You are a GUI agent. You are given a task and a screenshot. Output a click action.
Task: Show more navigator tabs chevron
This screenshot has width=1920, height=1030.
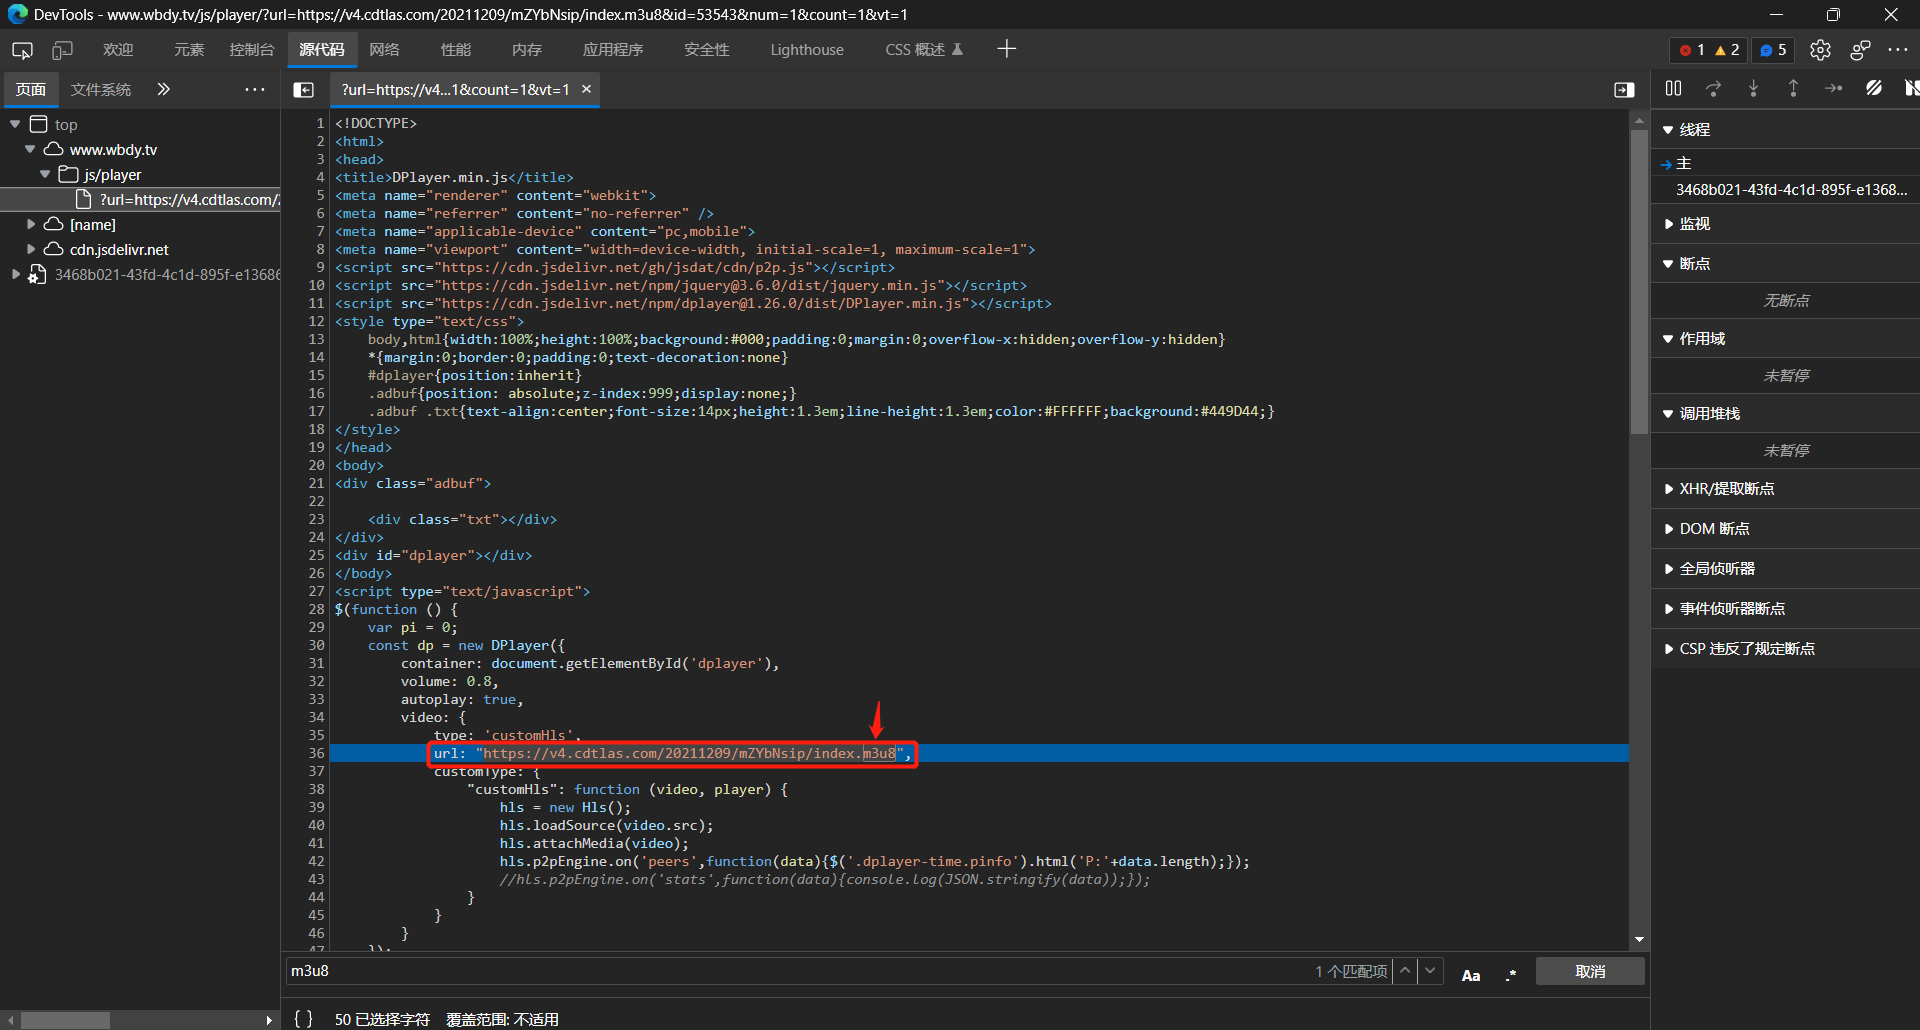[x=163, y=89]
